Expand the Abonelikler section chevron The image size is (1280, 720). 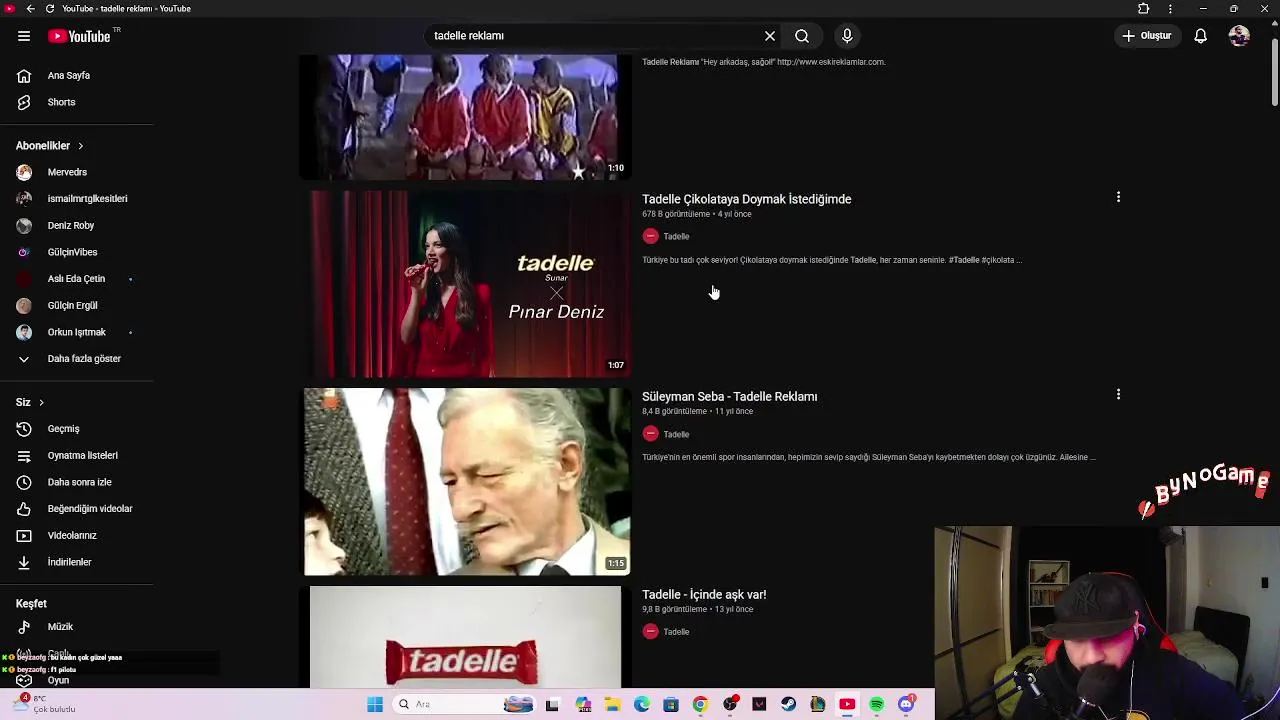tap(80, 146)
